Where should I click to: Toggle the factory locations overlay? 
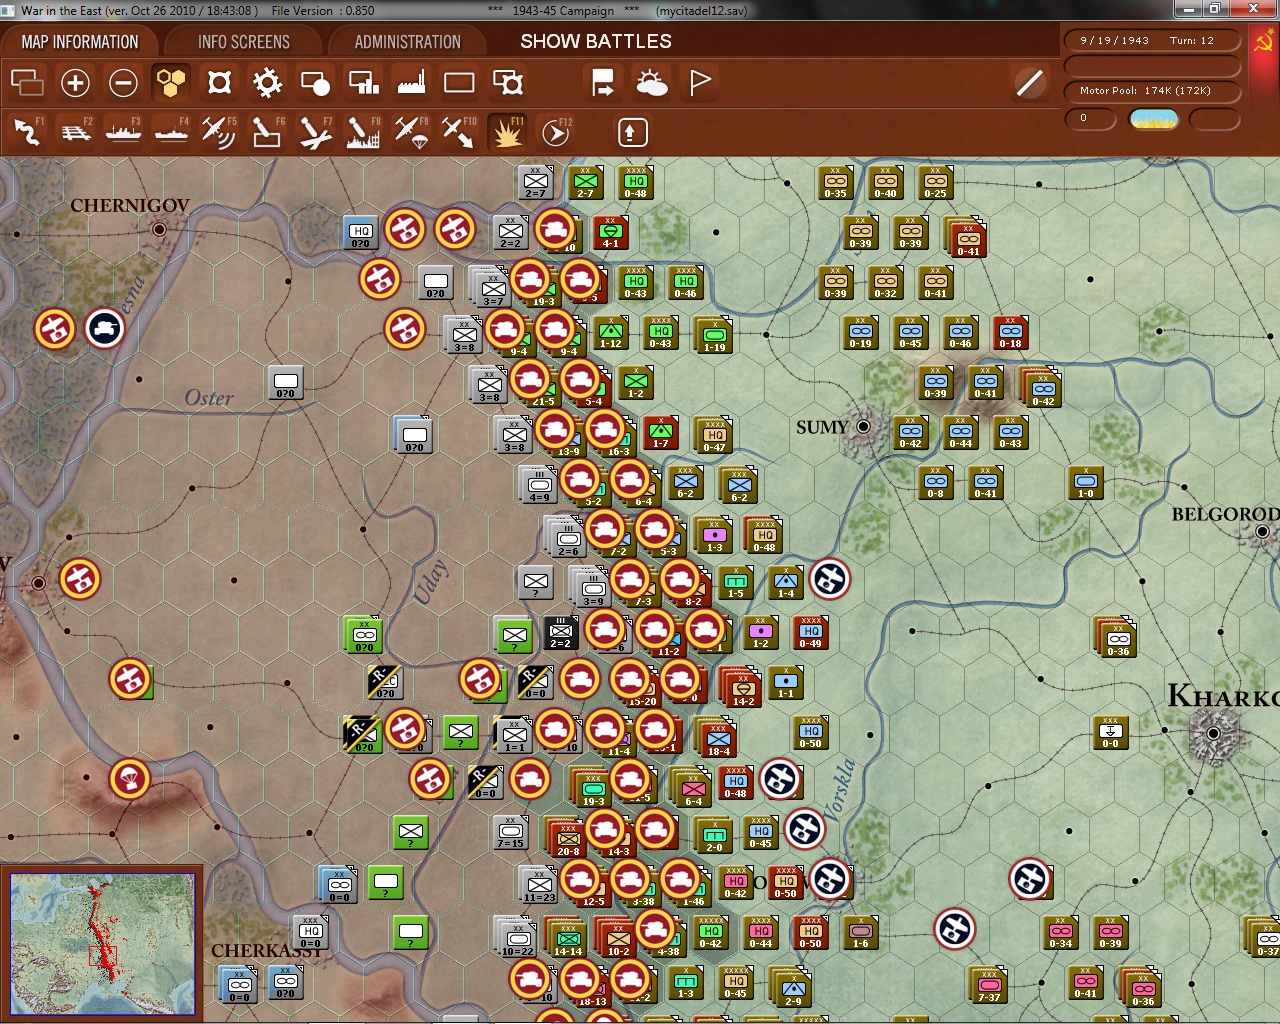click(x=411, y=82)
